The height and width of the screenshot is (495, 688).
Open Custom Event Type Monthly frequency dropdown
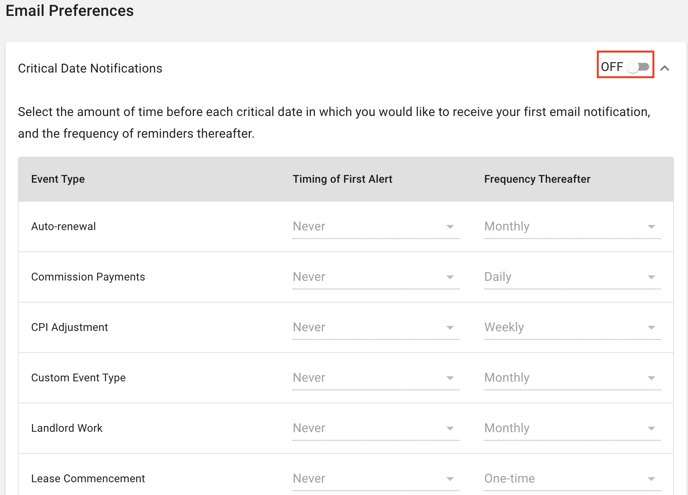572,378
